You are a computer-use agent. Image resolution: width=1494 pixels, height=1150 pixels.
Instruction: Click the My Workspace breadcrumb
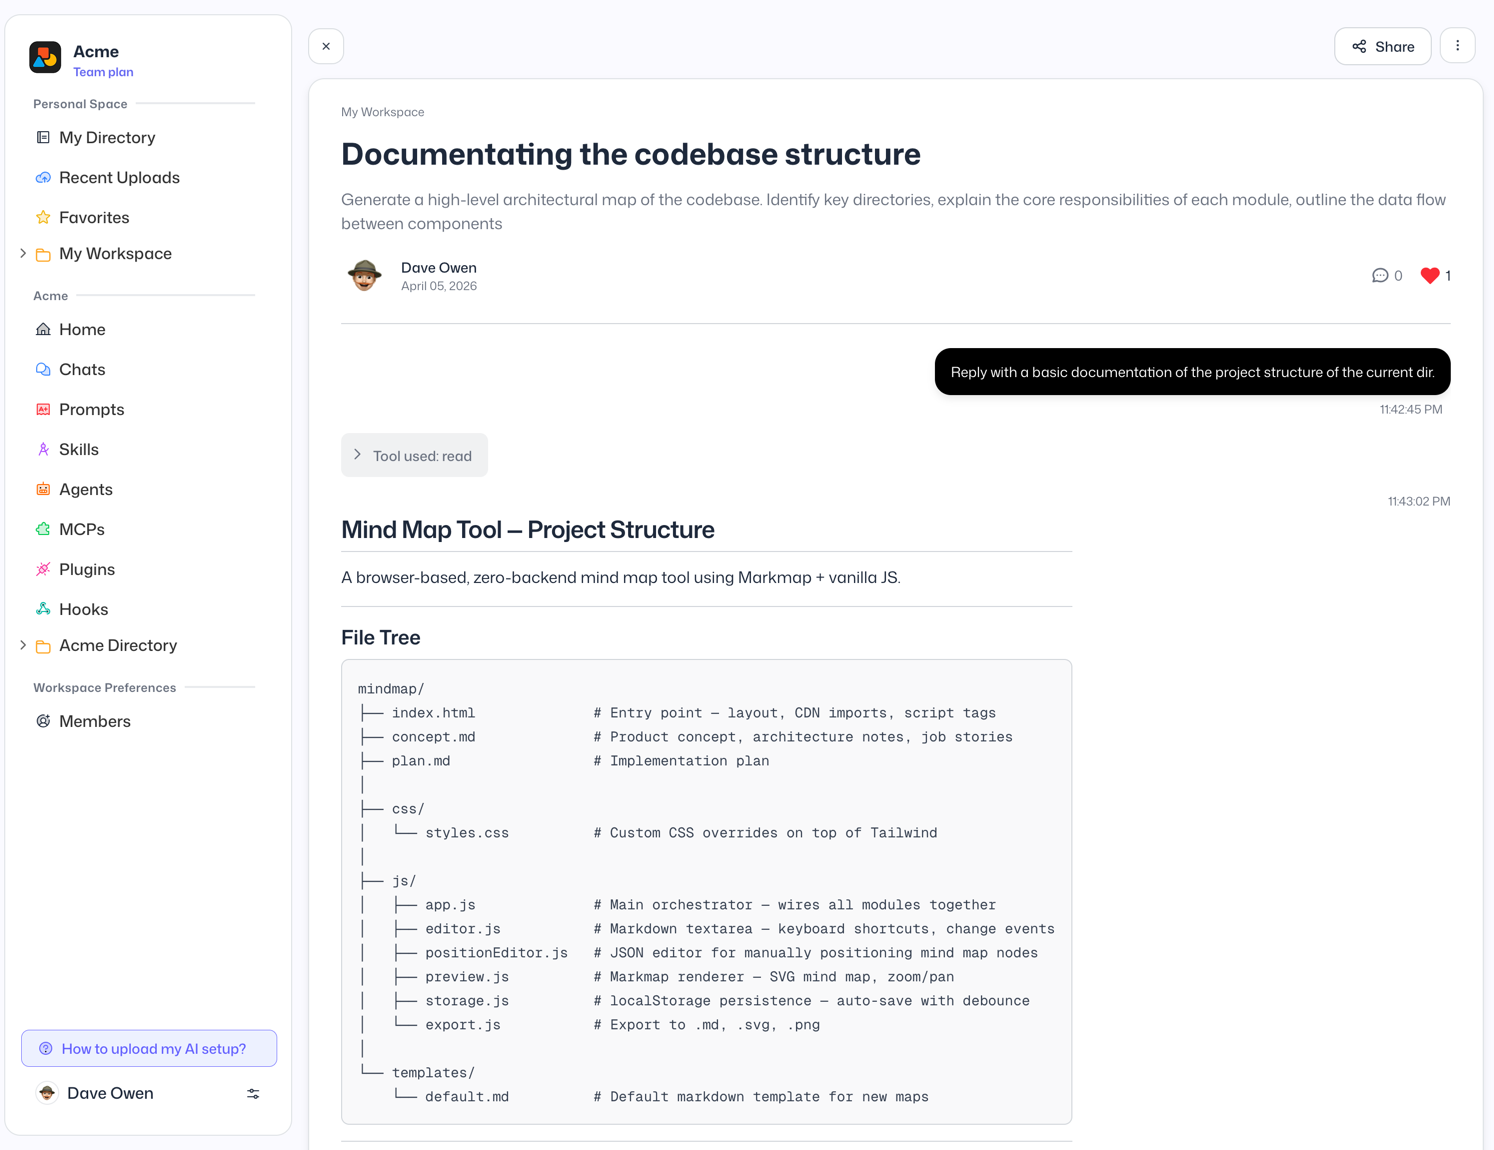pyautogui.click(x=383, y=112)
